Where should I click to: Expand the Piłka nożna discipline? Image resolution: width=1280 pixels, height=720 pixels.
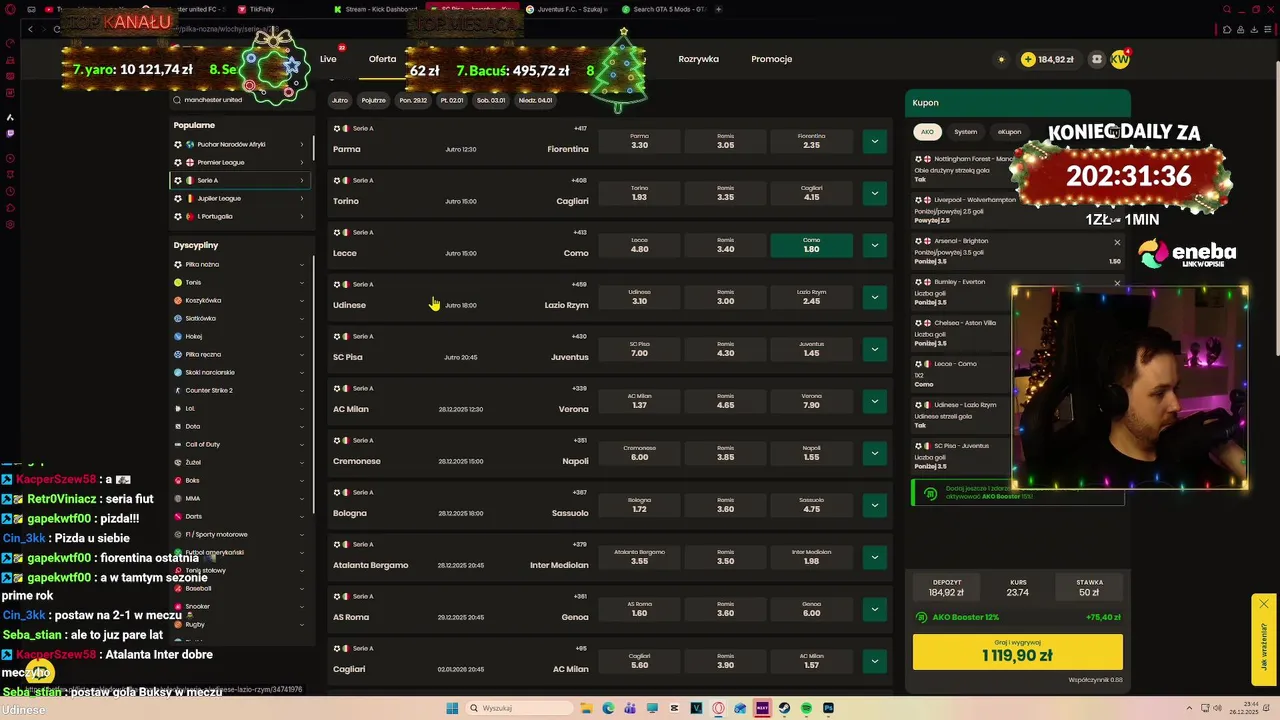pyautogui.click(x=240, y=264)
